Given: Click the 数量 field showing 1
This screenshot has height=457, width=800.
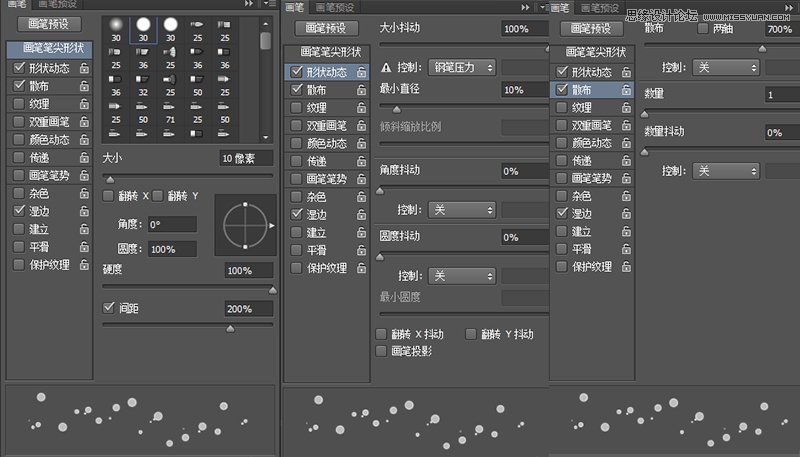Looking at the screenshot, I should pos(782,94).
